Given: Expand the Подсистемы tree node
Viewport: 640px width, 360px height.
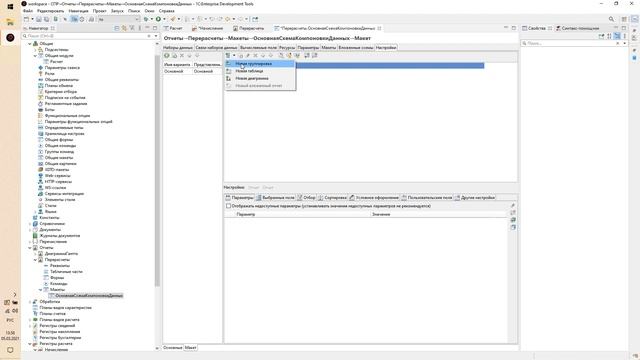Looking at the screenshot, I should tap(35, 50).
